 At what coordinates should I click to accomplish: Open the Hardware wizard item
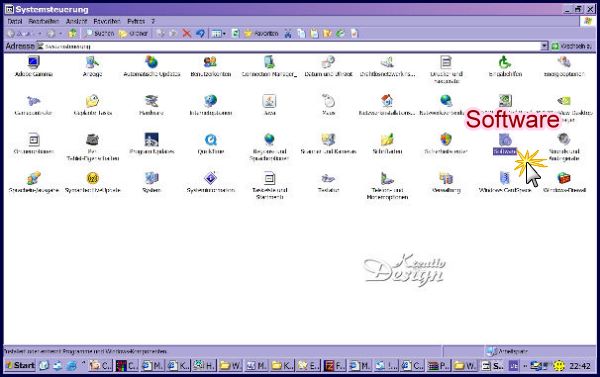[152, 105]
